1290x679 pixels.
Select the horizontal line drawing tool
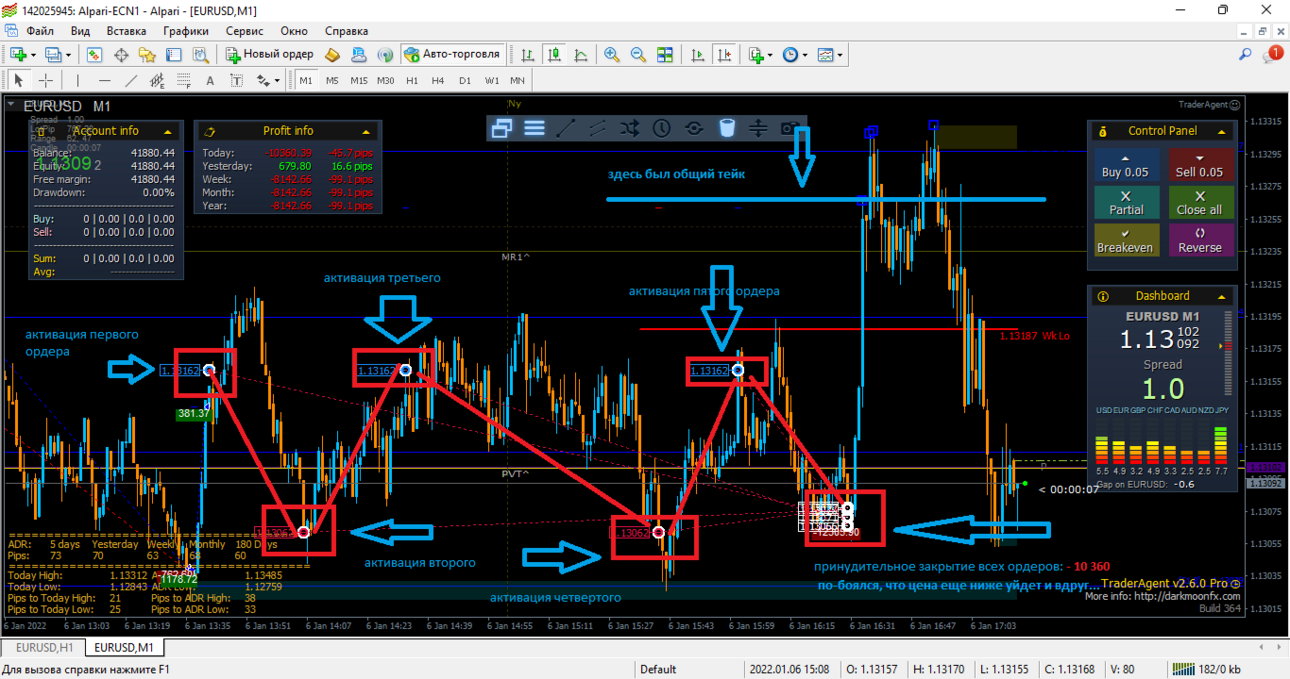click(x=105, y=81)
